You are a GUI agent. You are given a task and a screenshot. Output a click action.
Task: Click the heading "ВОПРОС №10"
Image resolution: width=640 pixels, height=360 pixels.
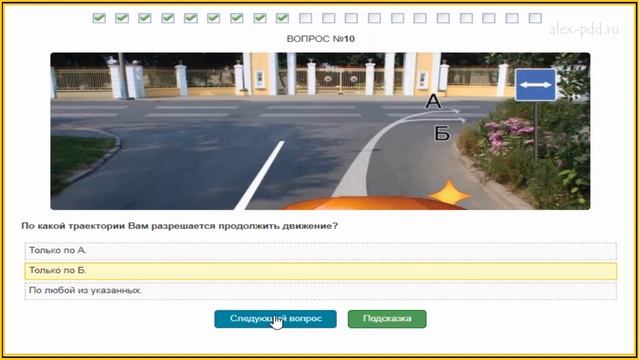(320, 39)
